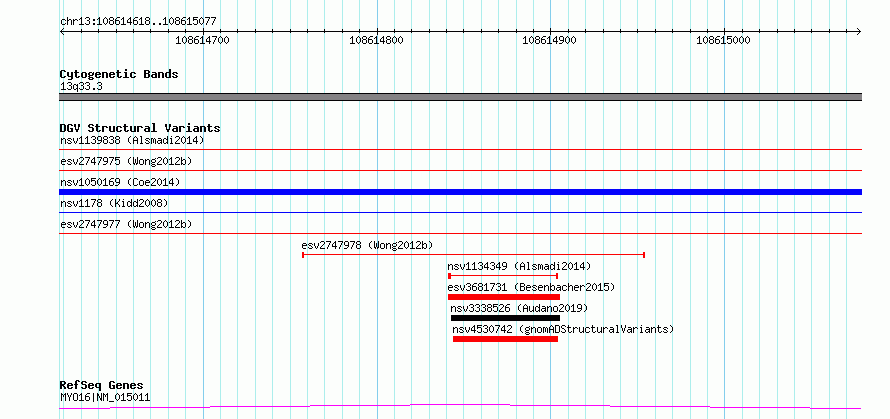890x419 pixels.
Task: Select the thick blue nsv1050169 bar
Action: coord(460,192)
